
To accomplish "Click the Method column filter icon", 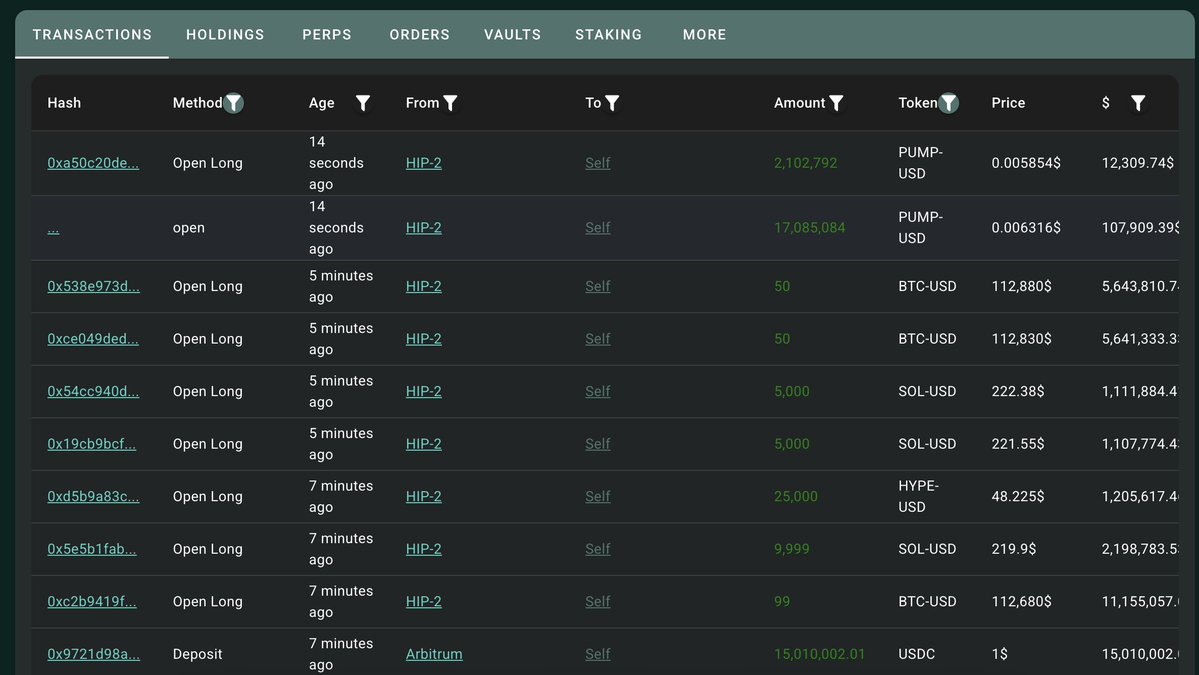I will (x=233, y=103).
